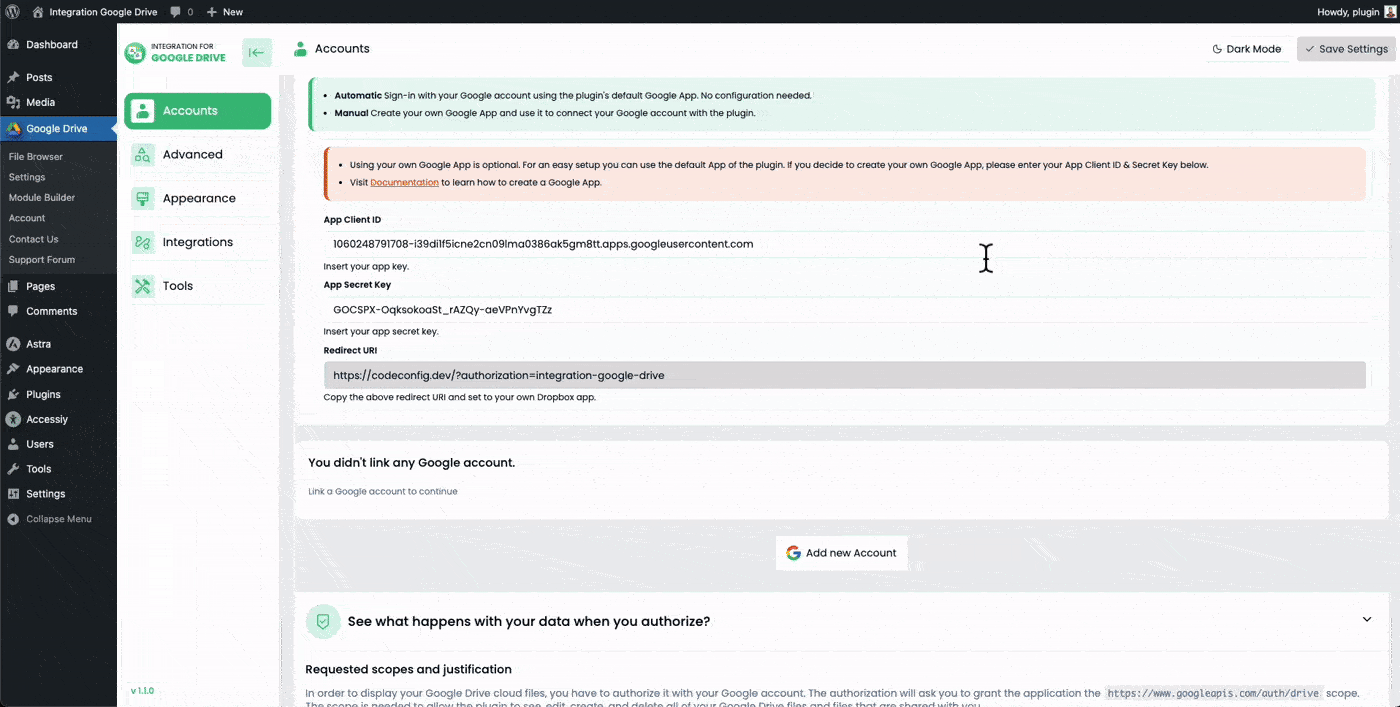The height and width of the screenshot is (707, 1400).
Task: Click the App Secret Key field
Action: [844, 310]
